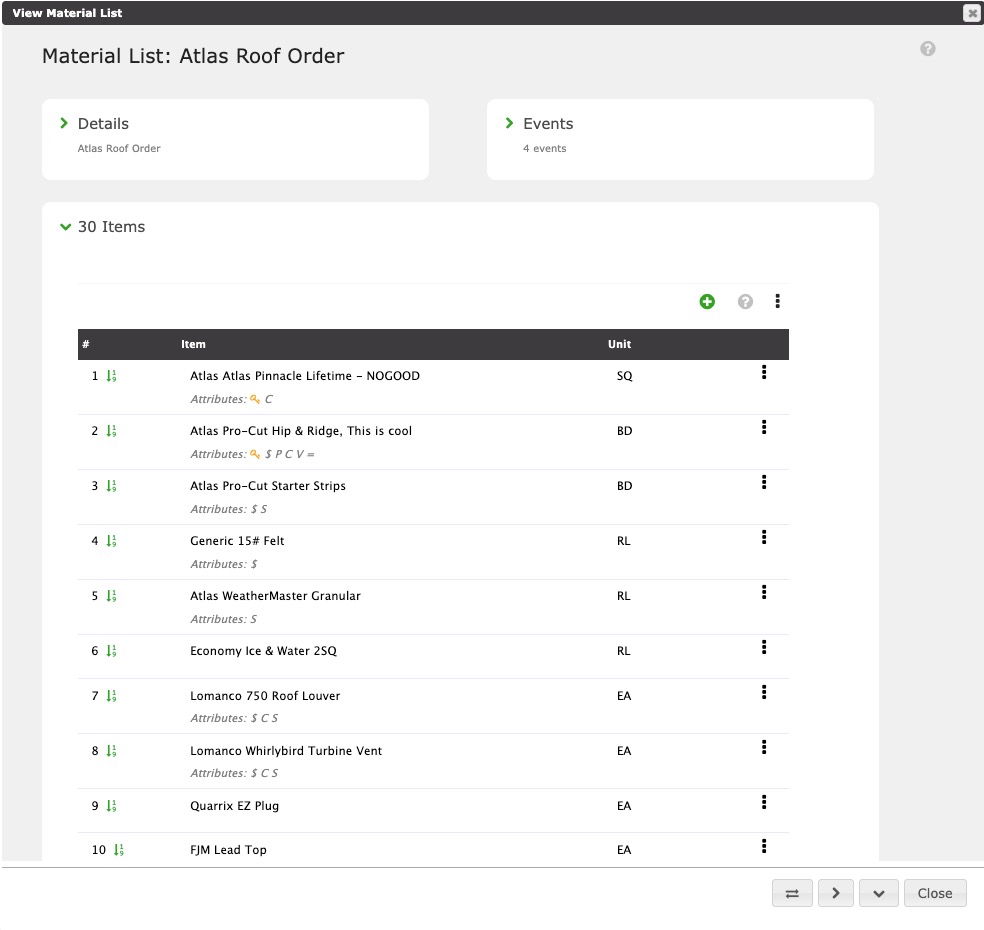
Task: Click item name Quarrix EZ Plug
Action: [x=235, y=806]
